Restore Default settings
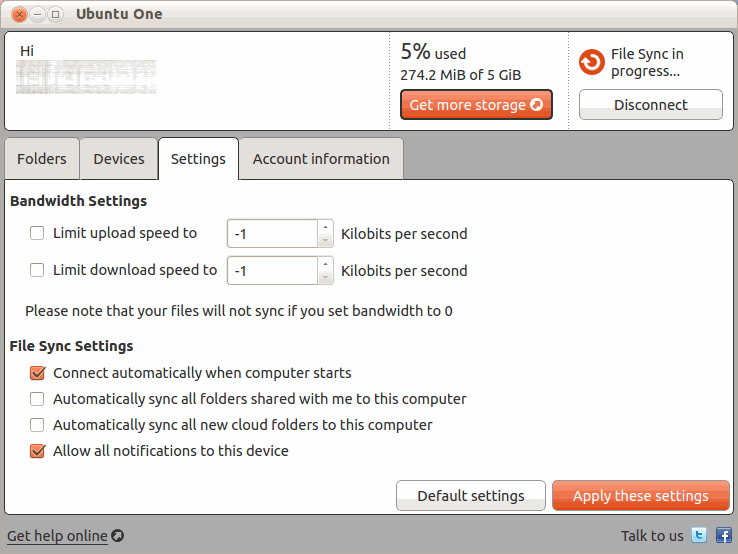This screenshot has width=738, height=554. point(471,496)
